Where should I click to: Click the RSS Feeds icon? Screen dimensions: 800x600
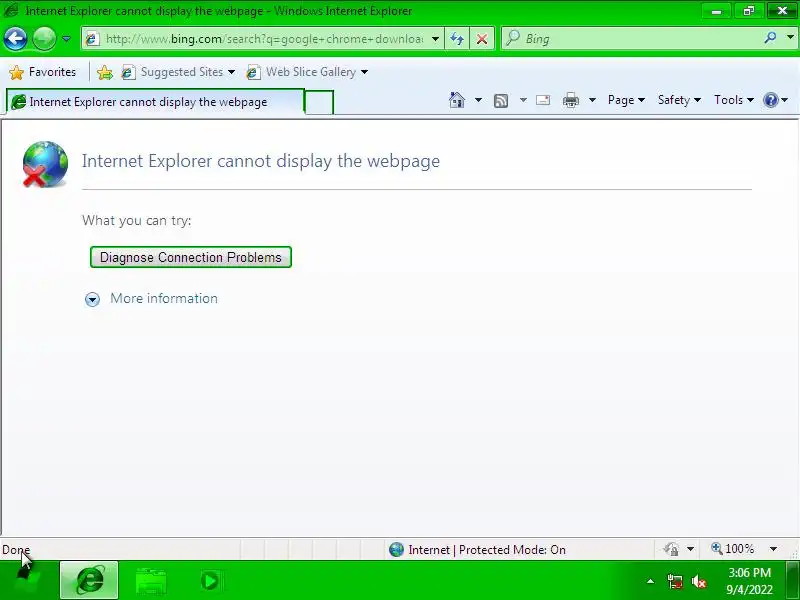pyautogui.click(x=501, y=101)
